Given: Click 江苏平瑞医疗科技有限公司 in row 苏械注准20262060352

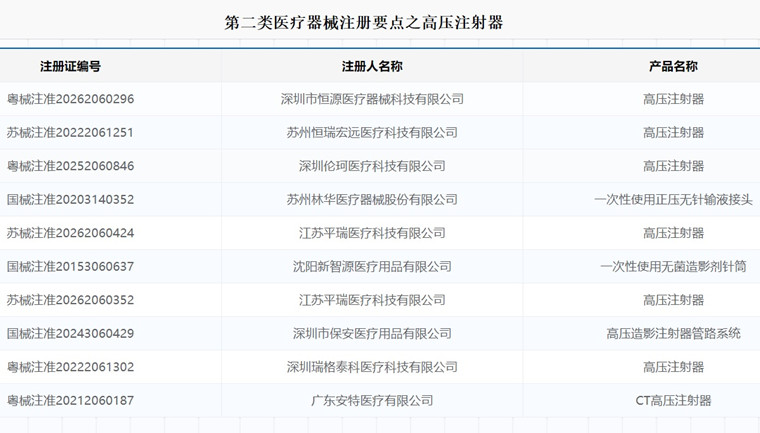Looking at the screenshot, I should click(372, 300).
